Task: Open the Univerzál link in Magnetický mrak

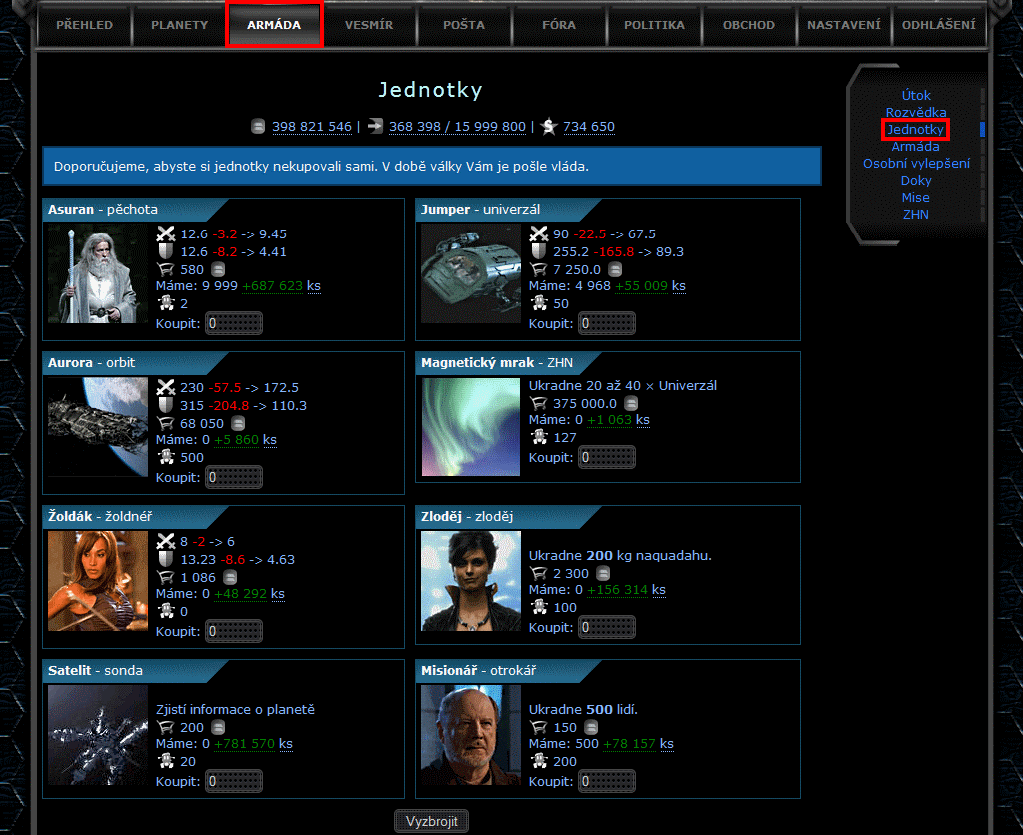Action: 688,386
